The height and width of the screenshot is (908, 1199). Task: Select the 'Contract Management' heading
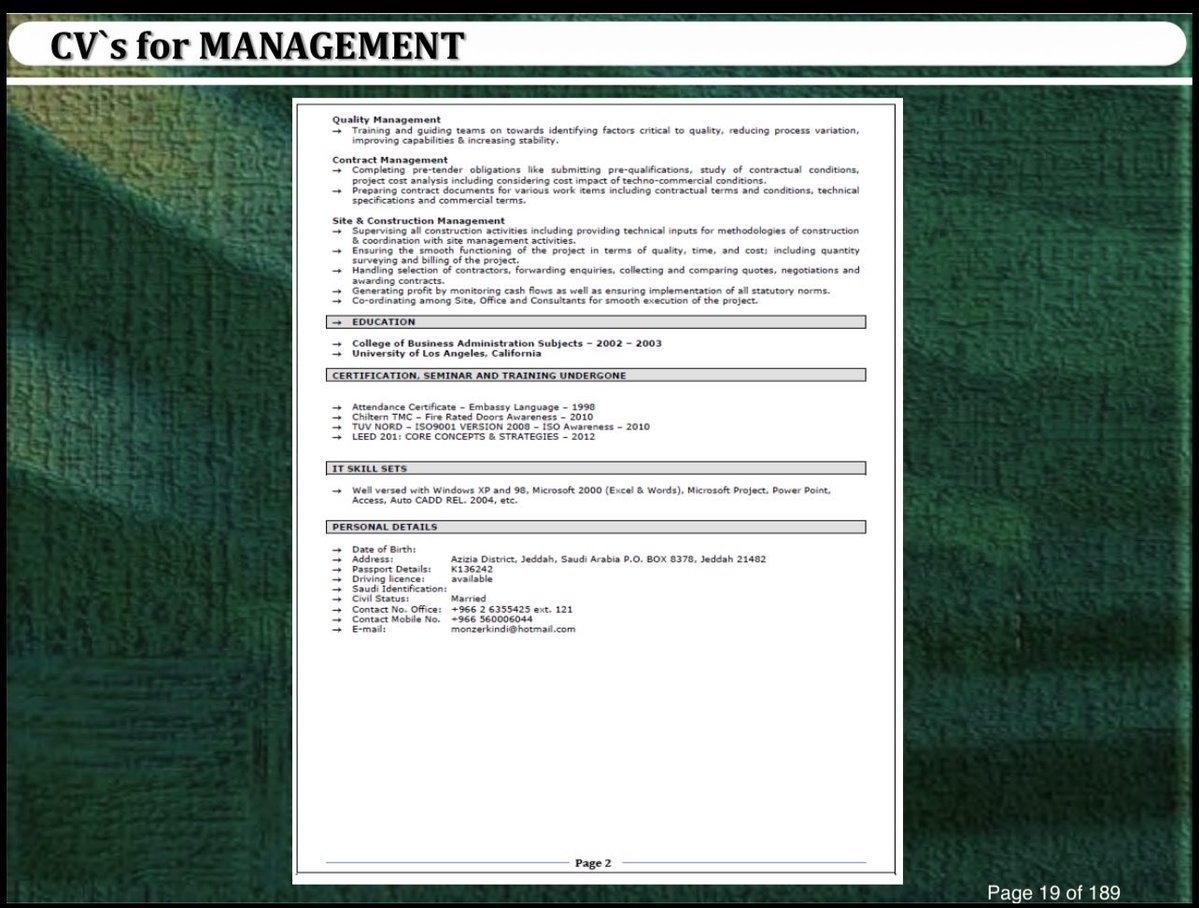(389, 160)
